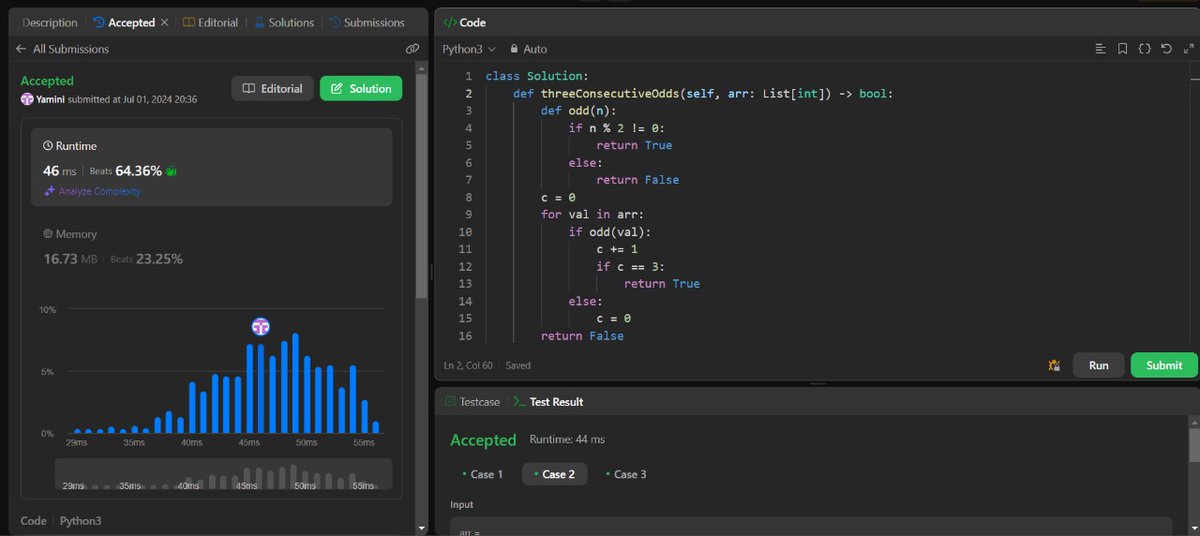Screen dimensions: 1200x536
Task: Click the 23.25% memory beats value
Action: click(160, 259)
